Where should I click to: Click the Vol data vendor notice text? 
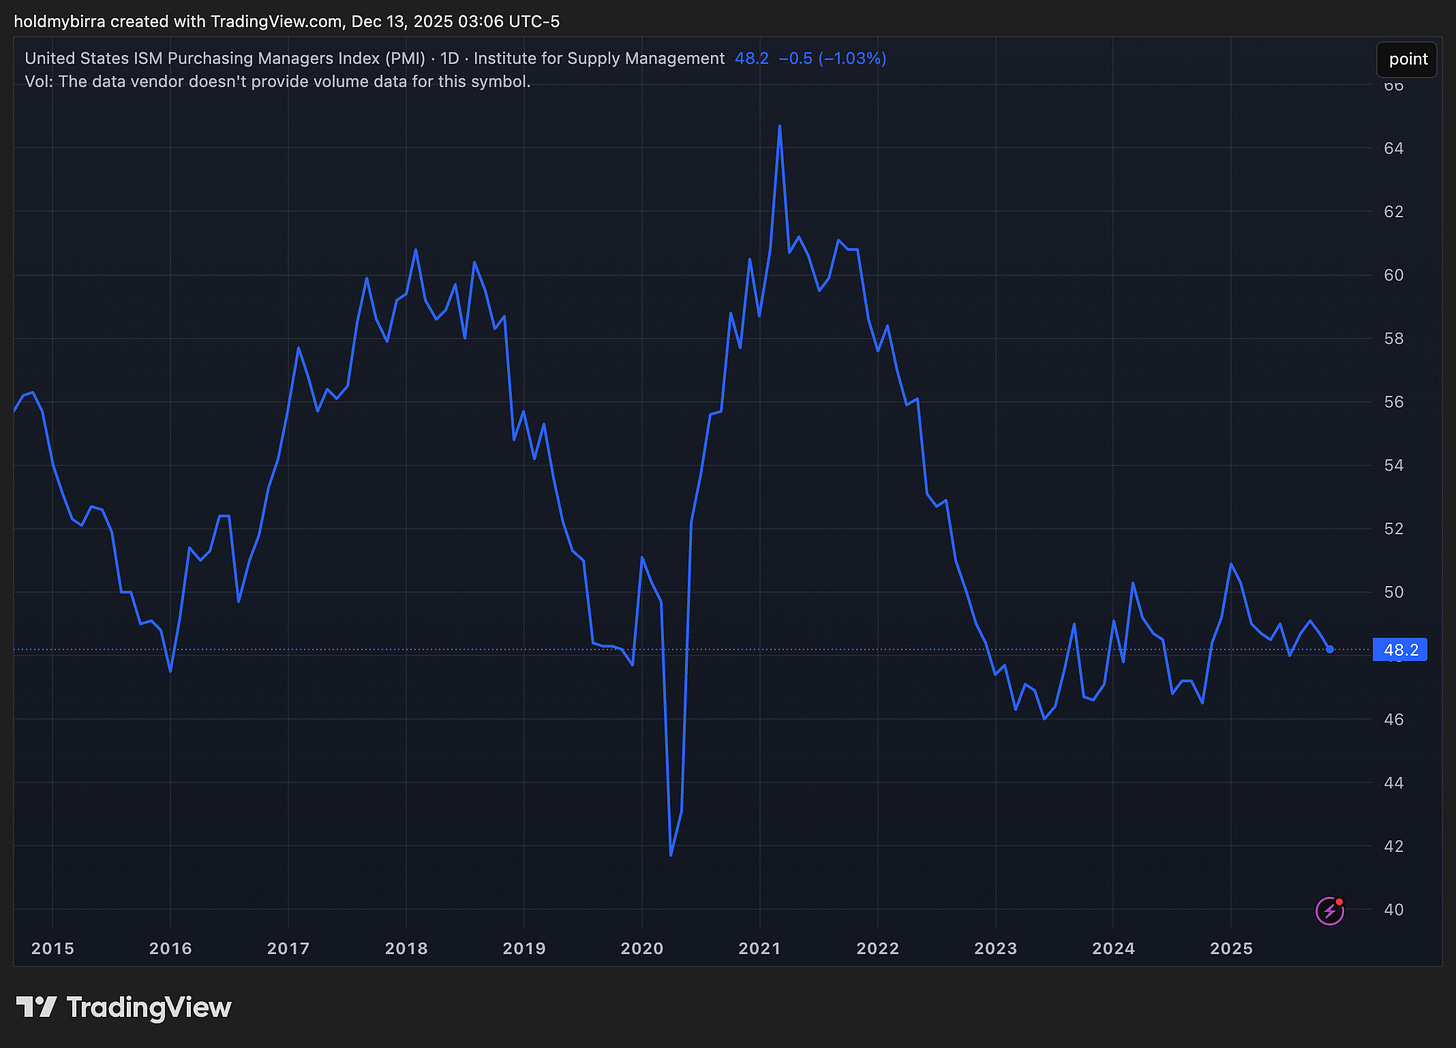[x=278, y=81]
